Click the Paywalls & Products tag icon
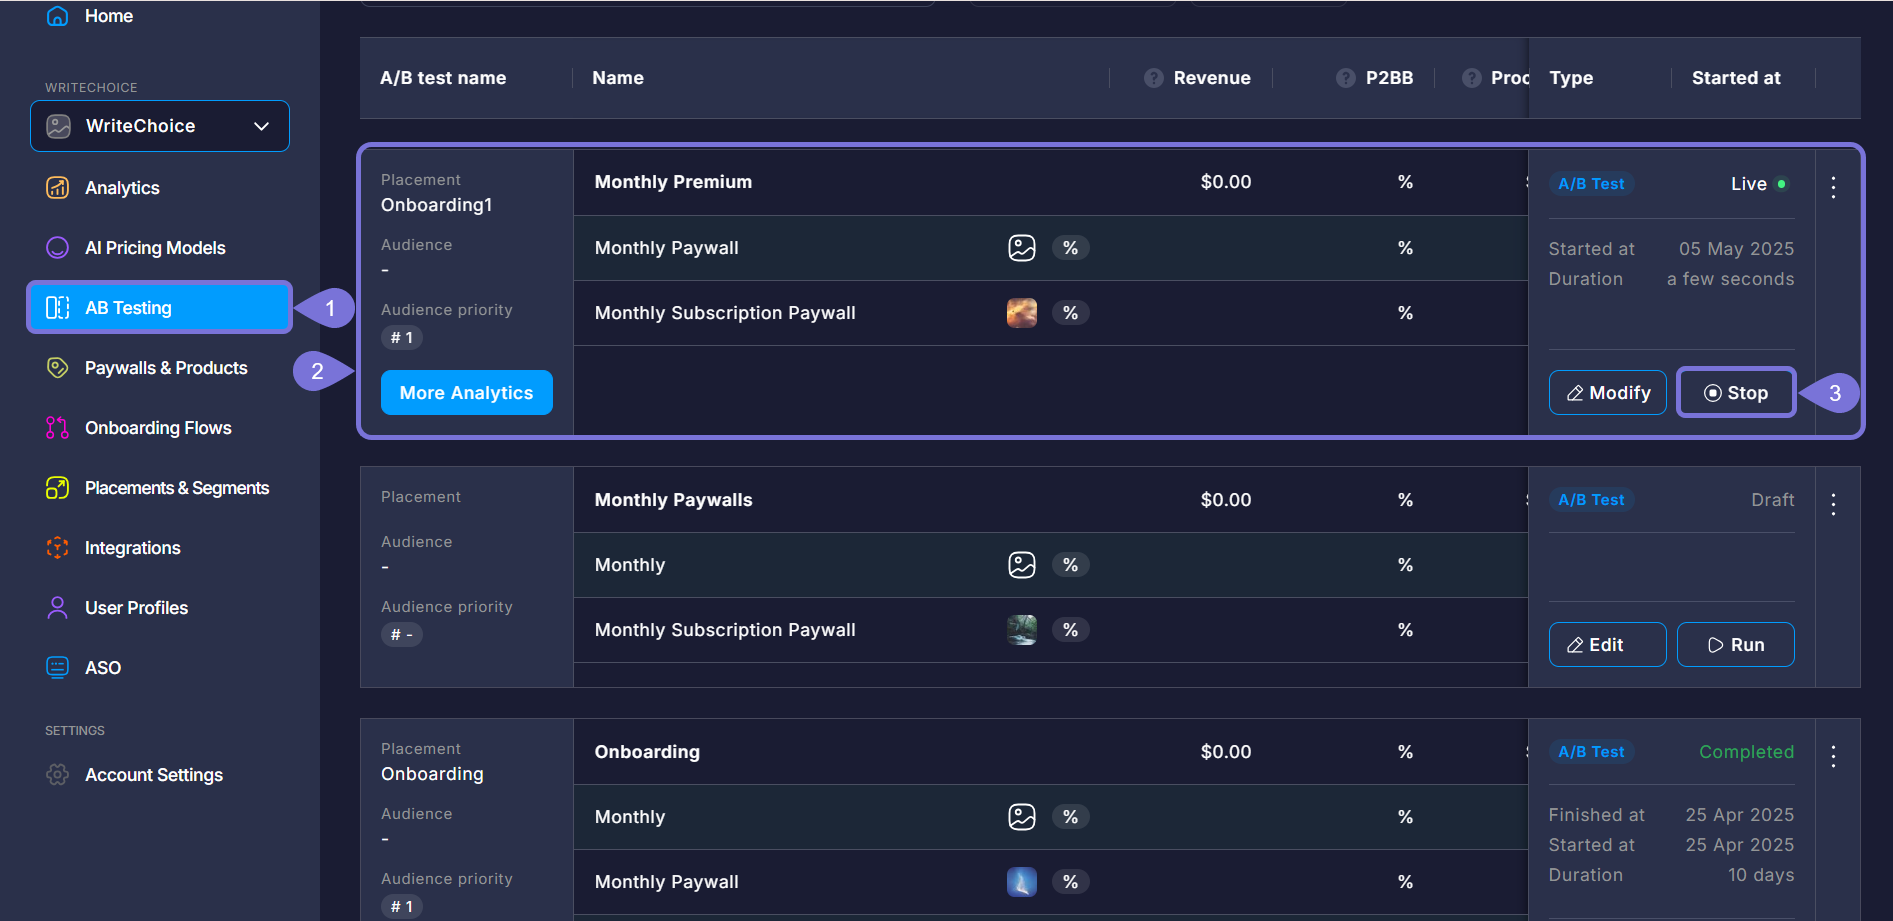 pyautogui.click(x=58, y=368)
